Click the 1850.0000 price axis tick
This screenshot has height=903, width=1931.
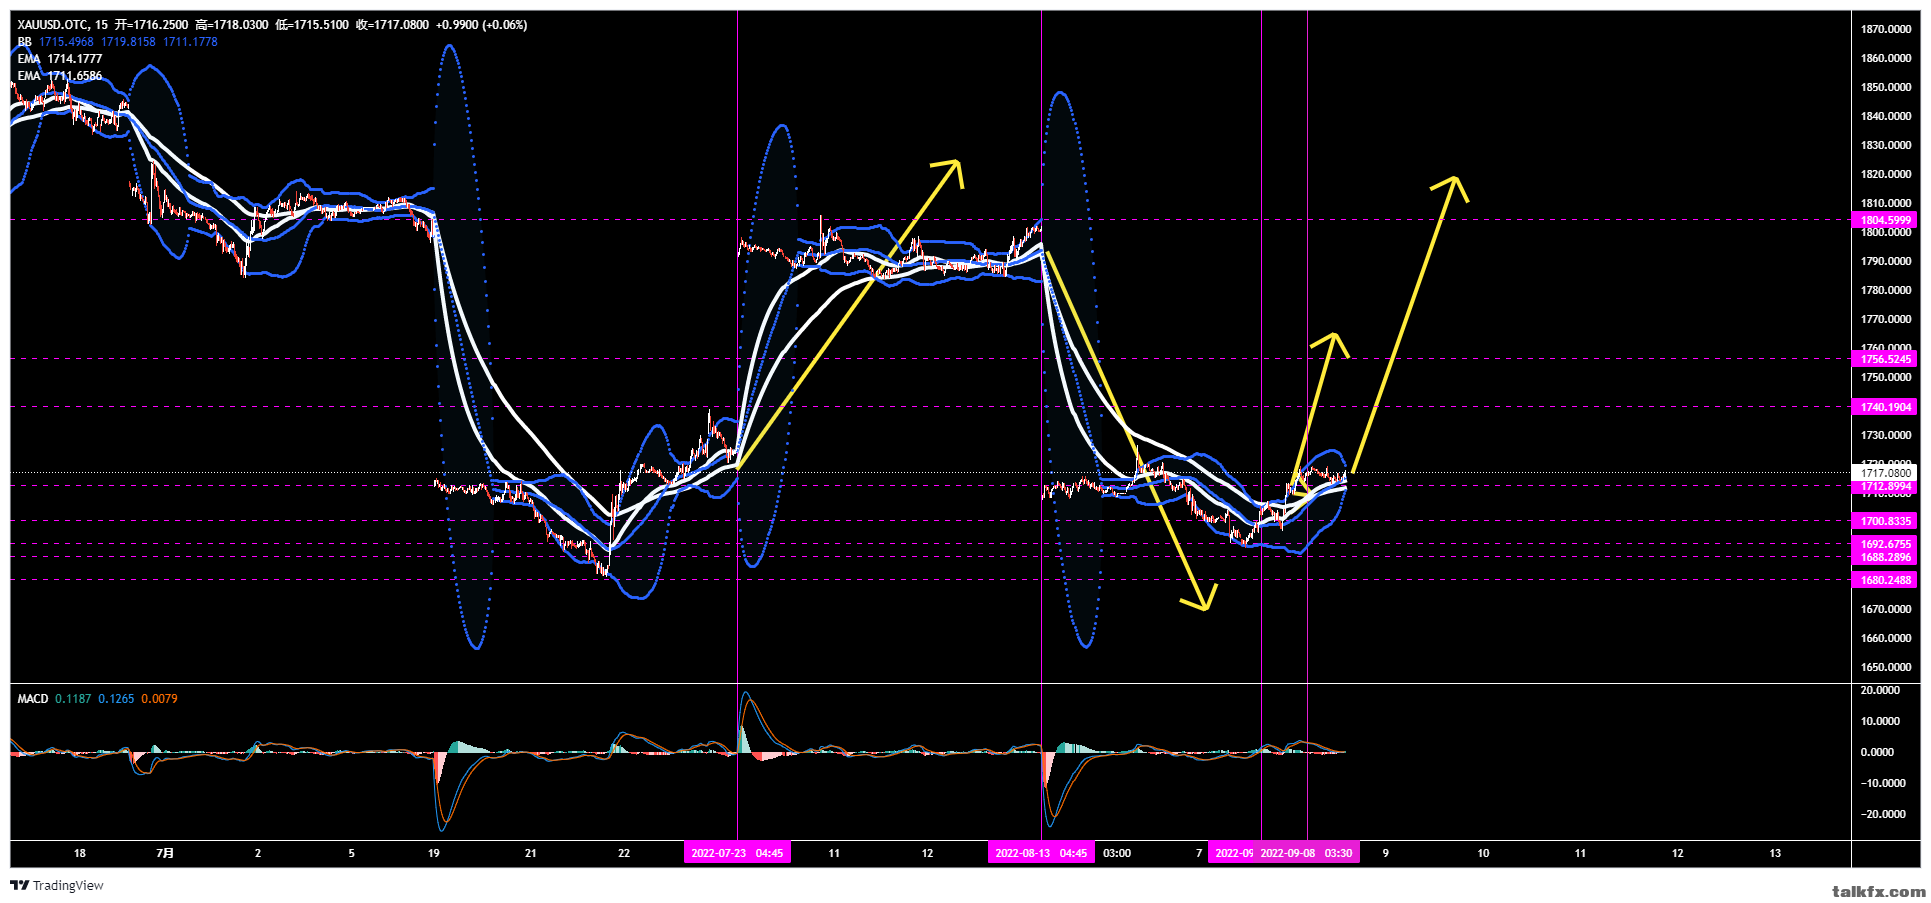1886,87
